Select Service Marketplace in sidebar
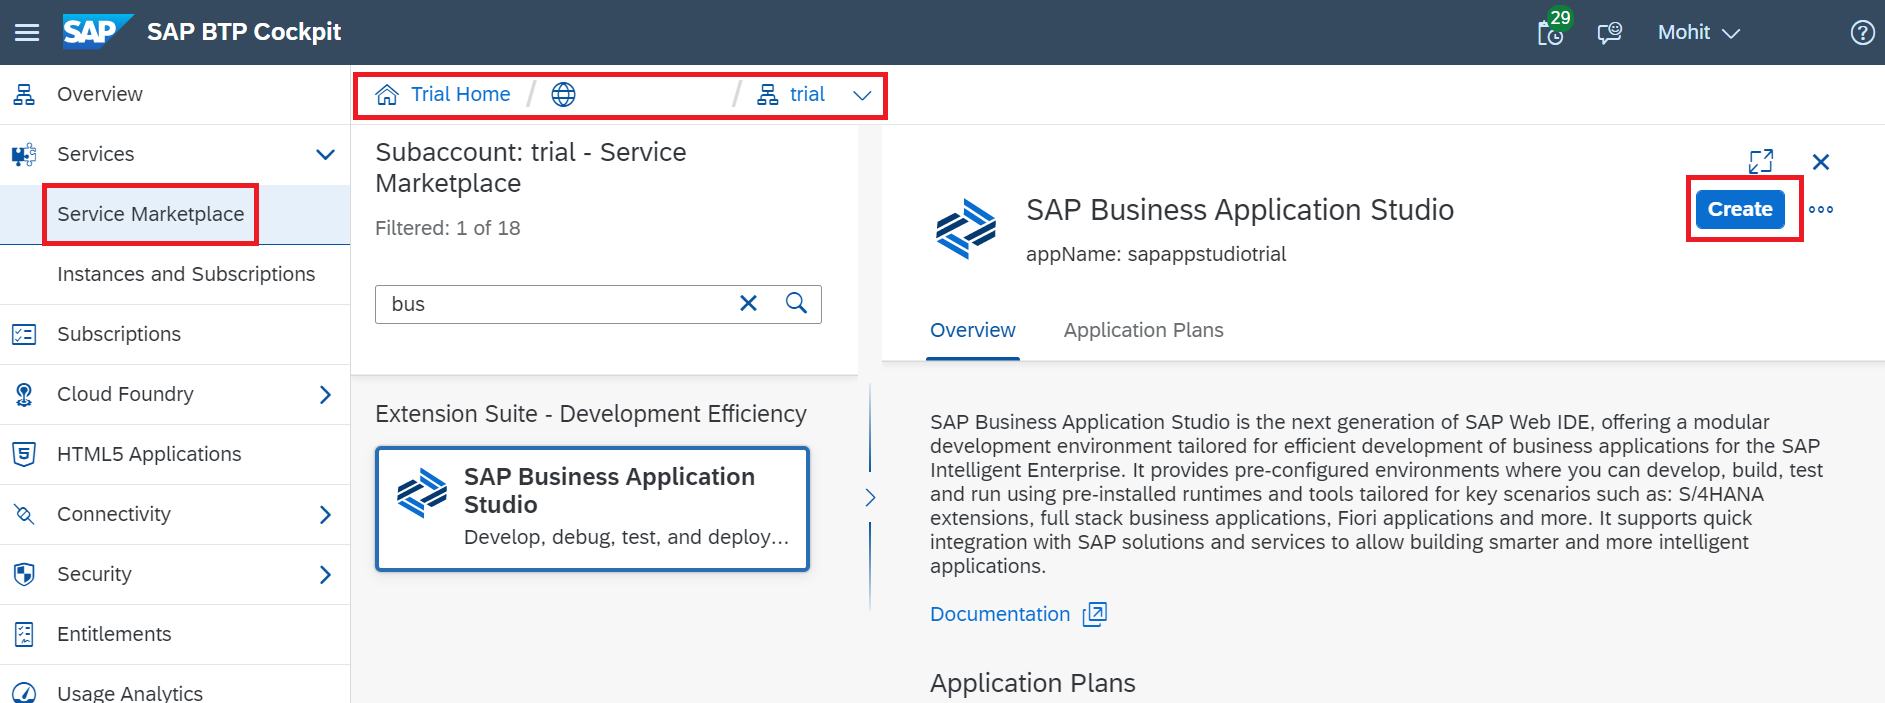Viewport: 1885px width, 703px height. [x=150, y=214]
